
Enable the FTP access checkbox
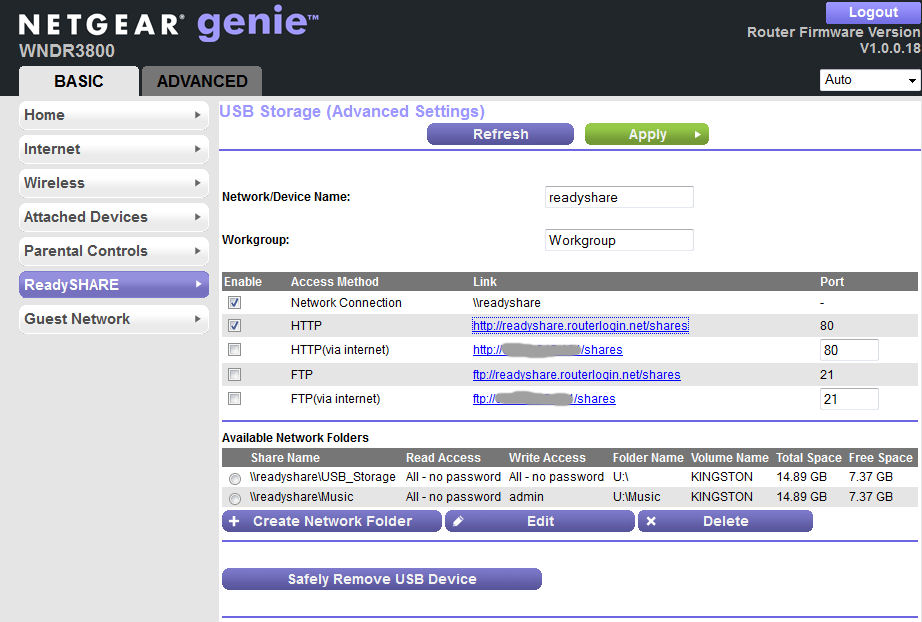coord(235,374)
